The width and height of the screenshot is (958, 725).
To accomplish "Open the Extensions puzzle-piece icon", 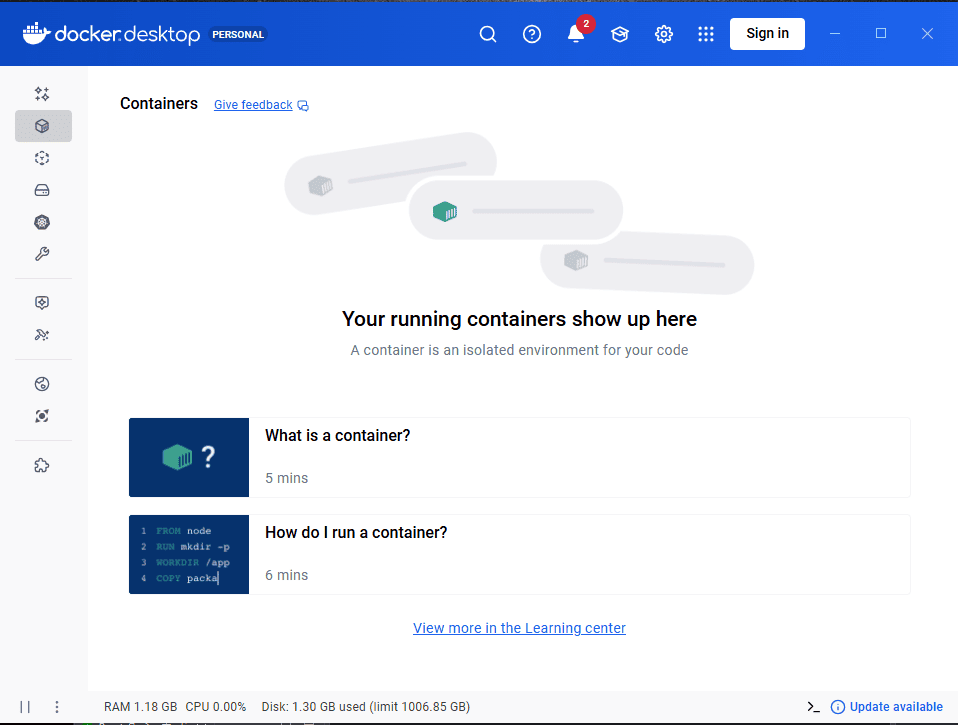I will [42, 465].
